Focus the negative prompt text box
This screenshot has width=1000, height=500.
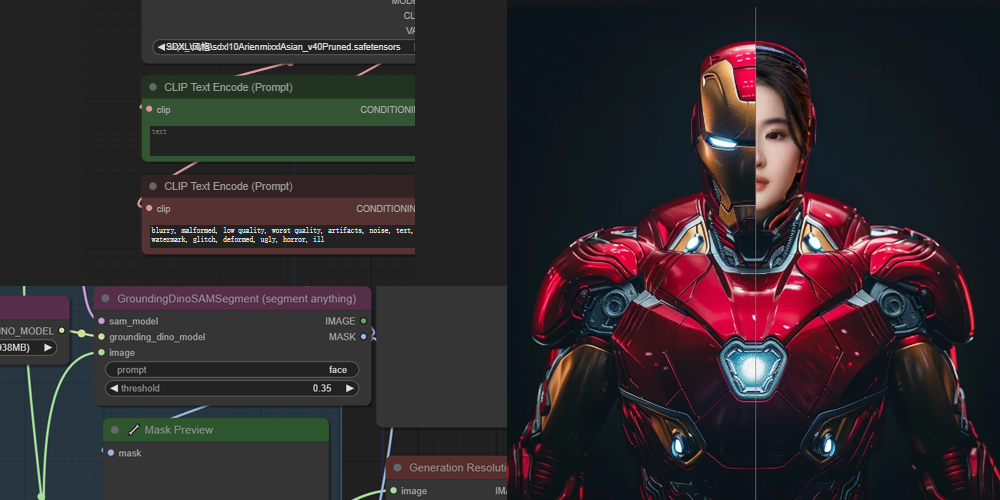[283, 235]
